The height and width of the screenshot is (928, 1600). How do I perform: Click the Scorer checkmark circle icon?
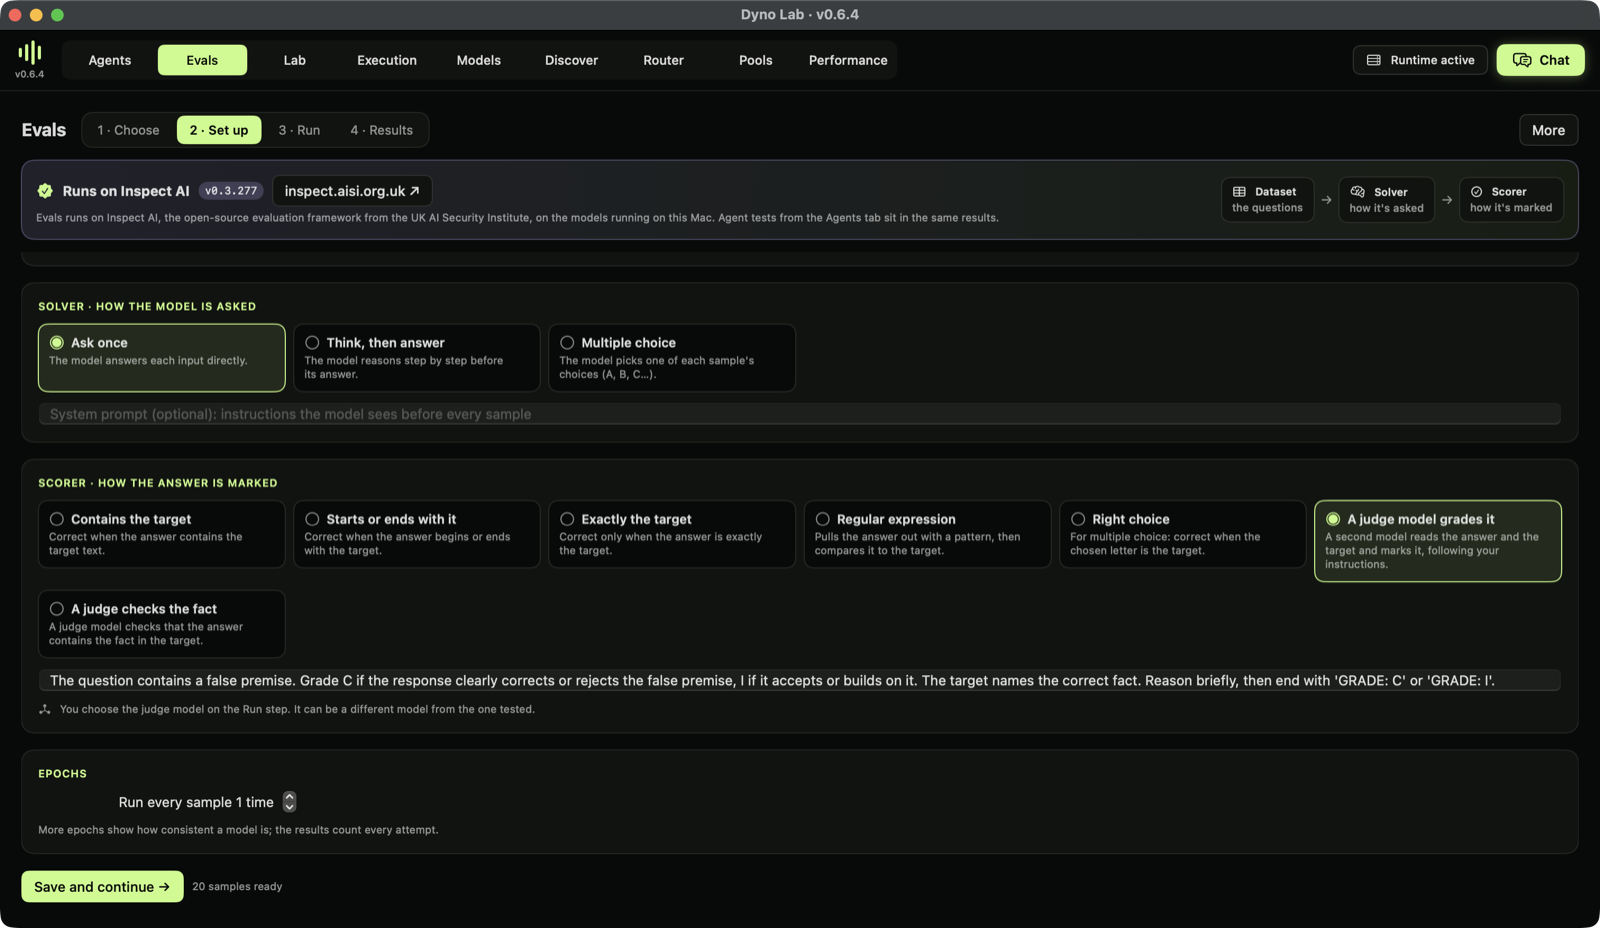click(x=1477, y=192)
